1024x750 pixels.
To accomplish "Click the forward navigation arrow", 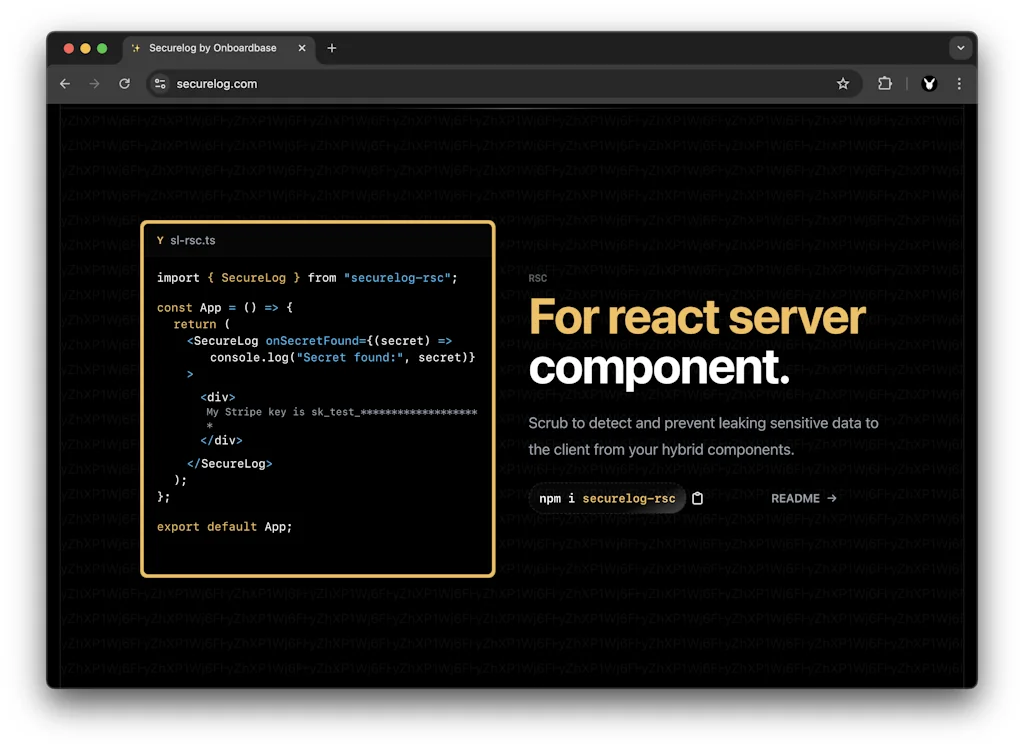I will coord(94,84).
